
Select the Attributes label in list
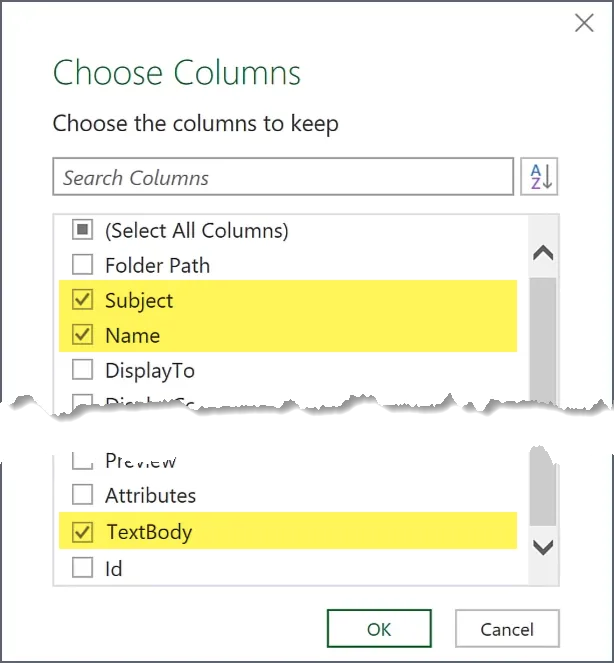tap(150, 495)
